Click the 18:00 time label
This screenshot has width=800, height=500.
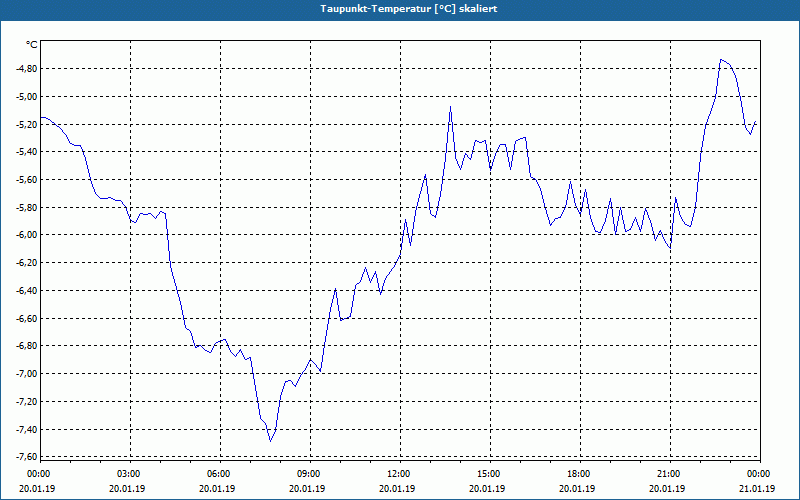pyautogui.click(x=580, y=474)
